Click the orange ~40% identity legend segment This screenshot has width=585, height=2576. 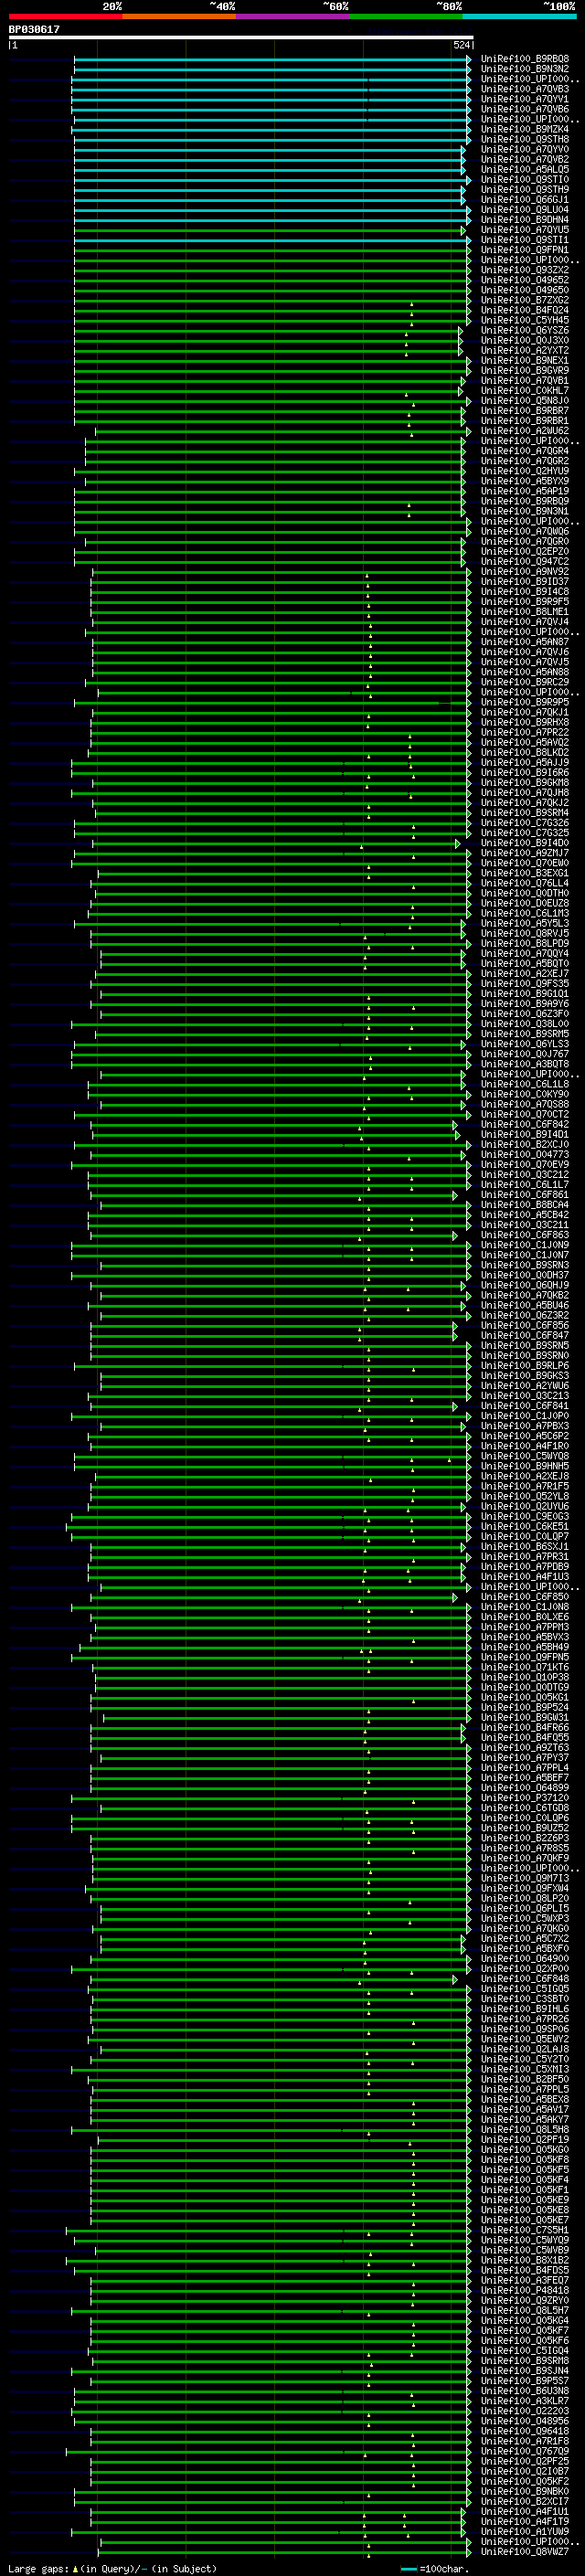click(x=179, y=16)
